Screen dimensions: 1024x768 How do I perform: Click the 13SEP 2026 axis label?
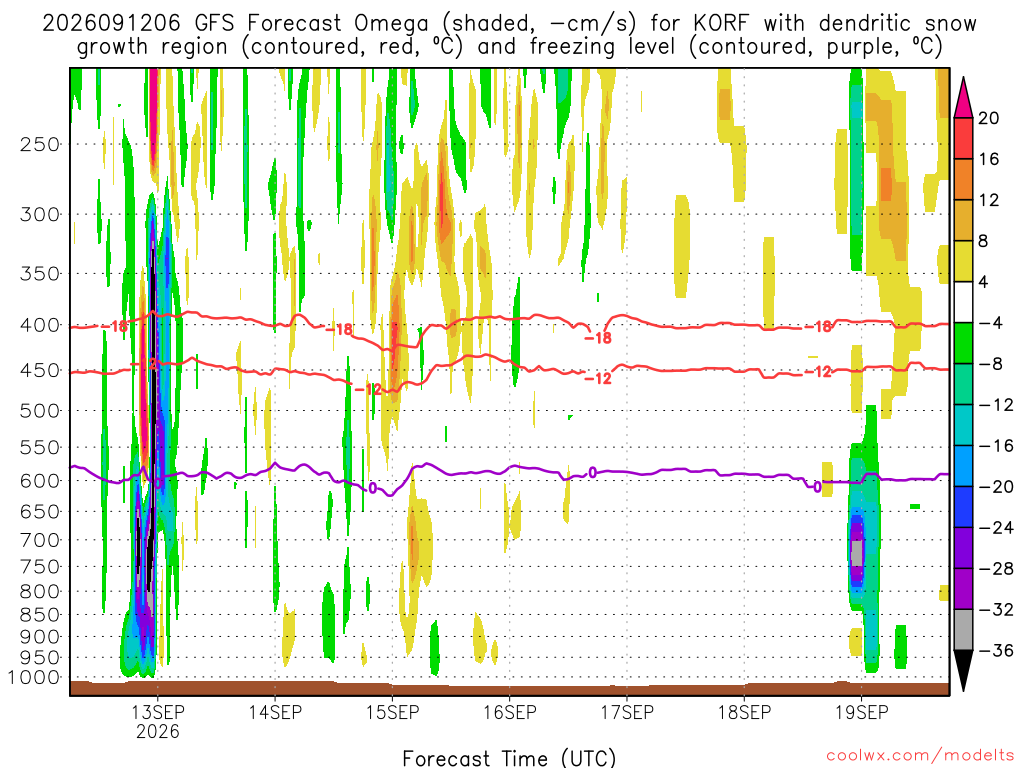[157, 721]
